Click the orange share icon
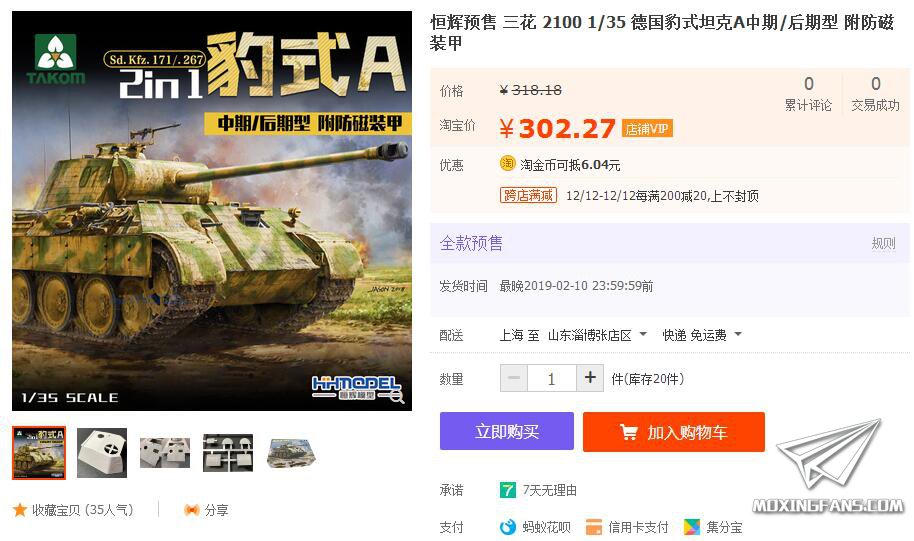Image resolution: width=914 pixels, height=541 pixels. 191,510
